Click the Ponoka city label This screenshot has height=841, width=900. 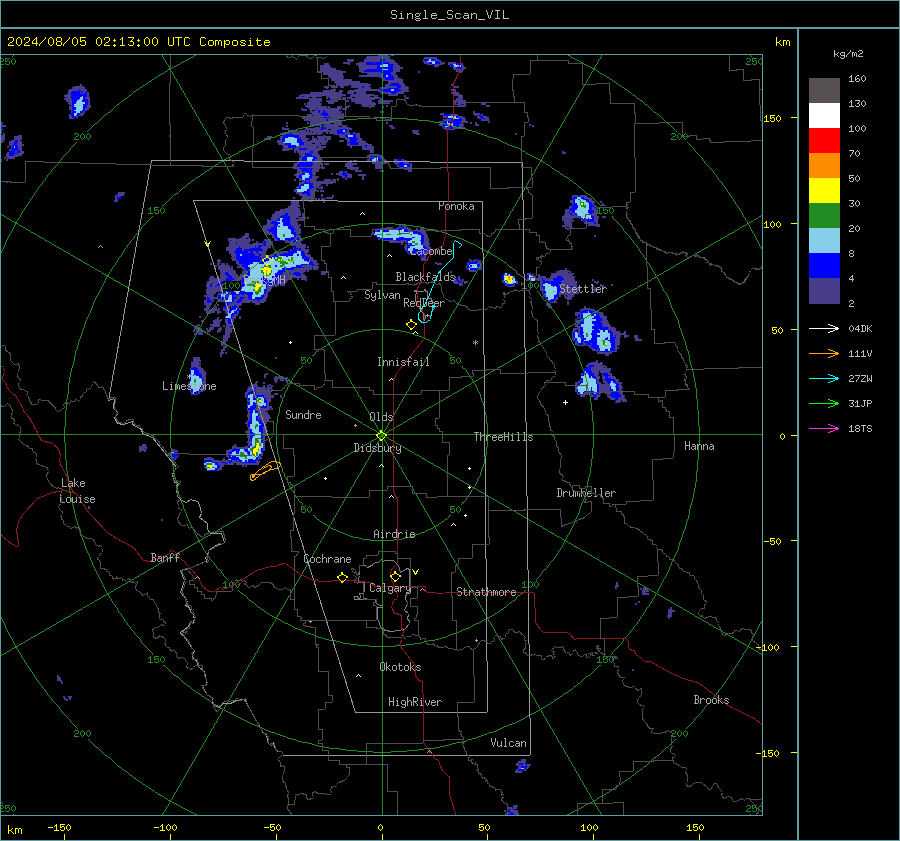click(456, 206)
